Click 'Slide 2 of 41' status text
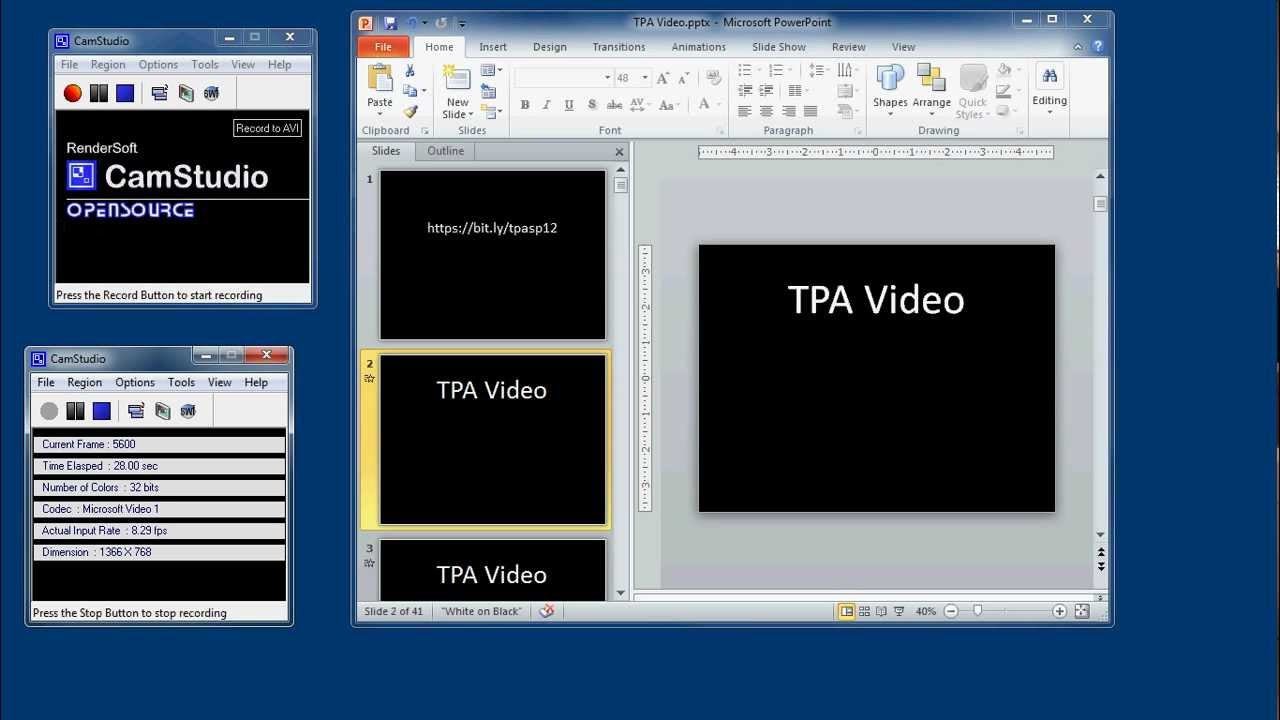 [393, 611]
